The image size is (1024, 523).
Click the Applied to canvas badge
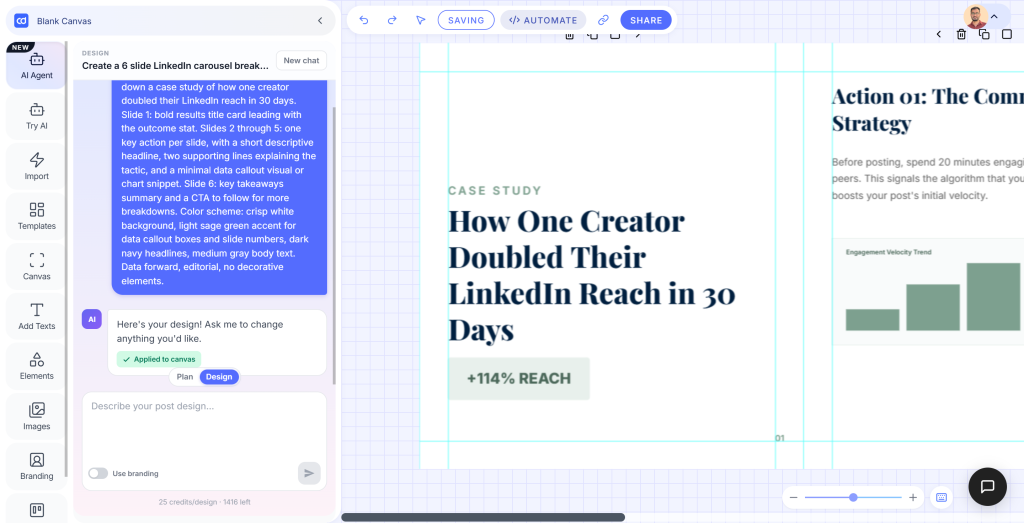(x=159, y=359)
